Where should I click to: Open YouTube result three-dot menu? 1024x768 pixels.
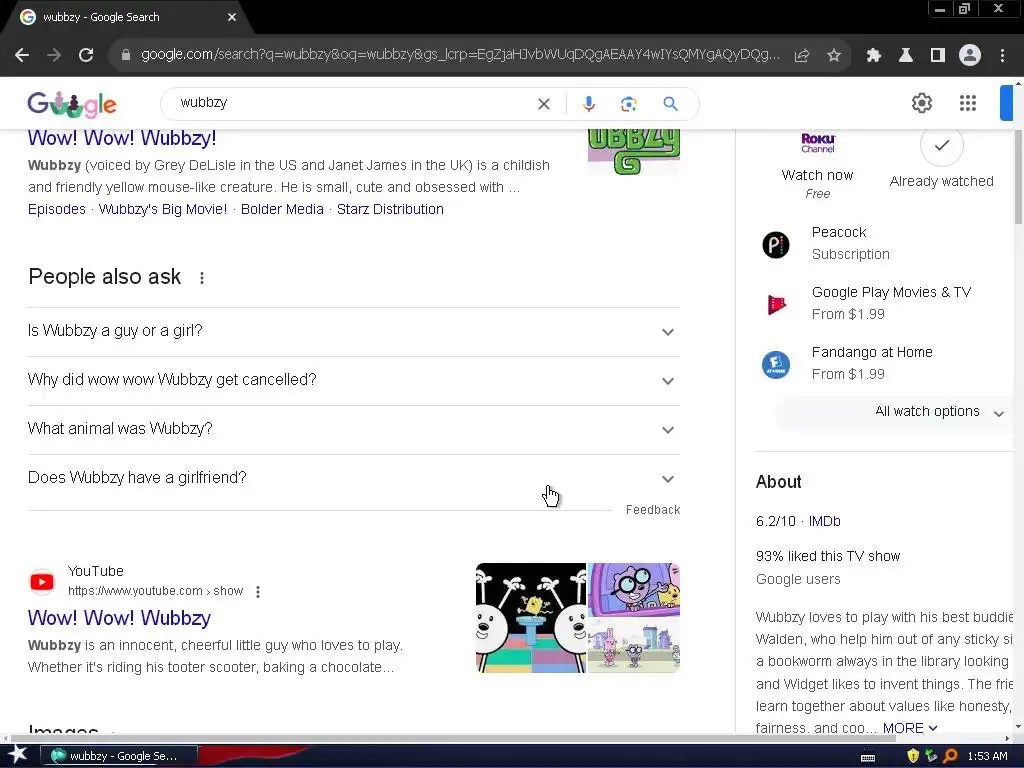click(x=258, y=592)
